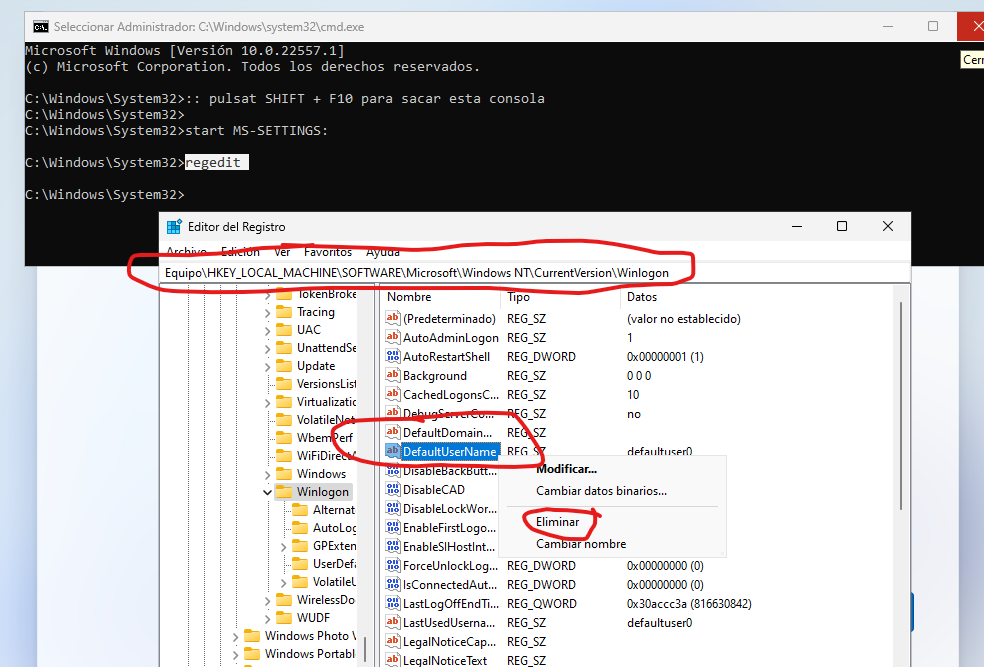Open the Favoritos menu

coord(328,252)
